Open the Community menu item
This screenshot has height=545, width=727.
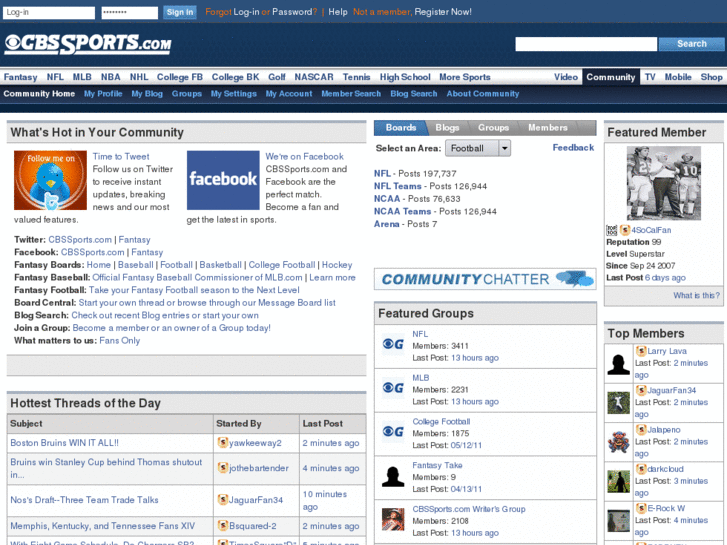[x=611, y=77]
